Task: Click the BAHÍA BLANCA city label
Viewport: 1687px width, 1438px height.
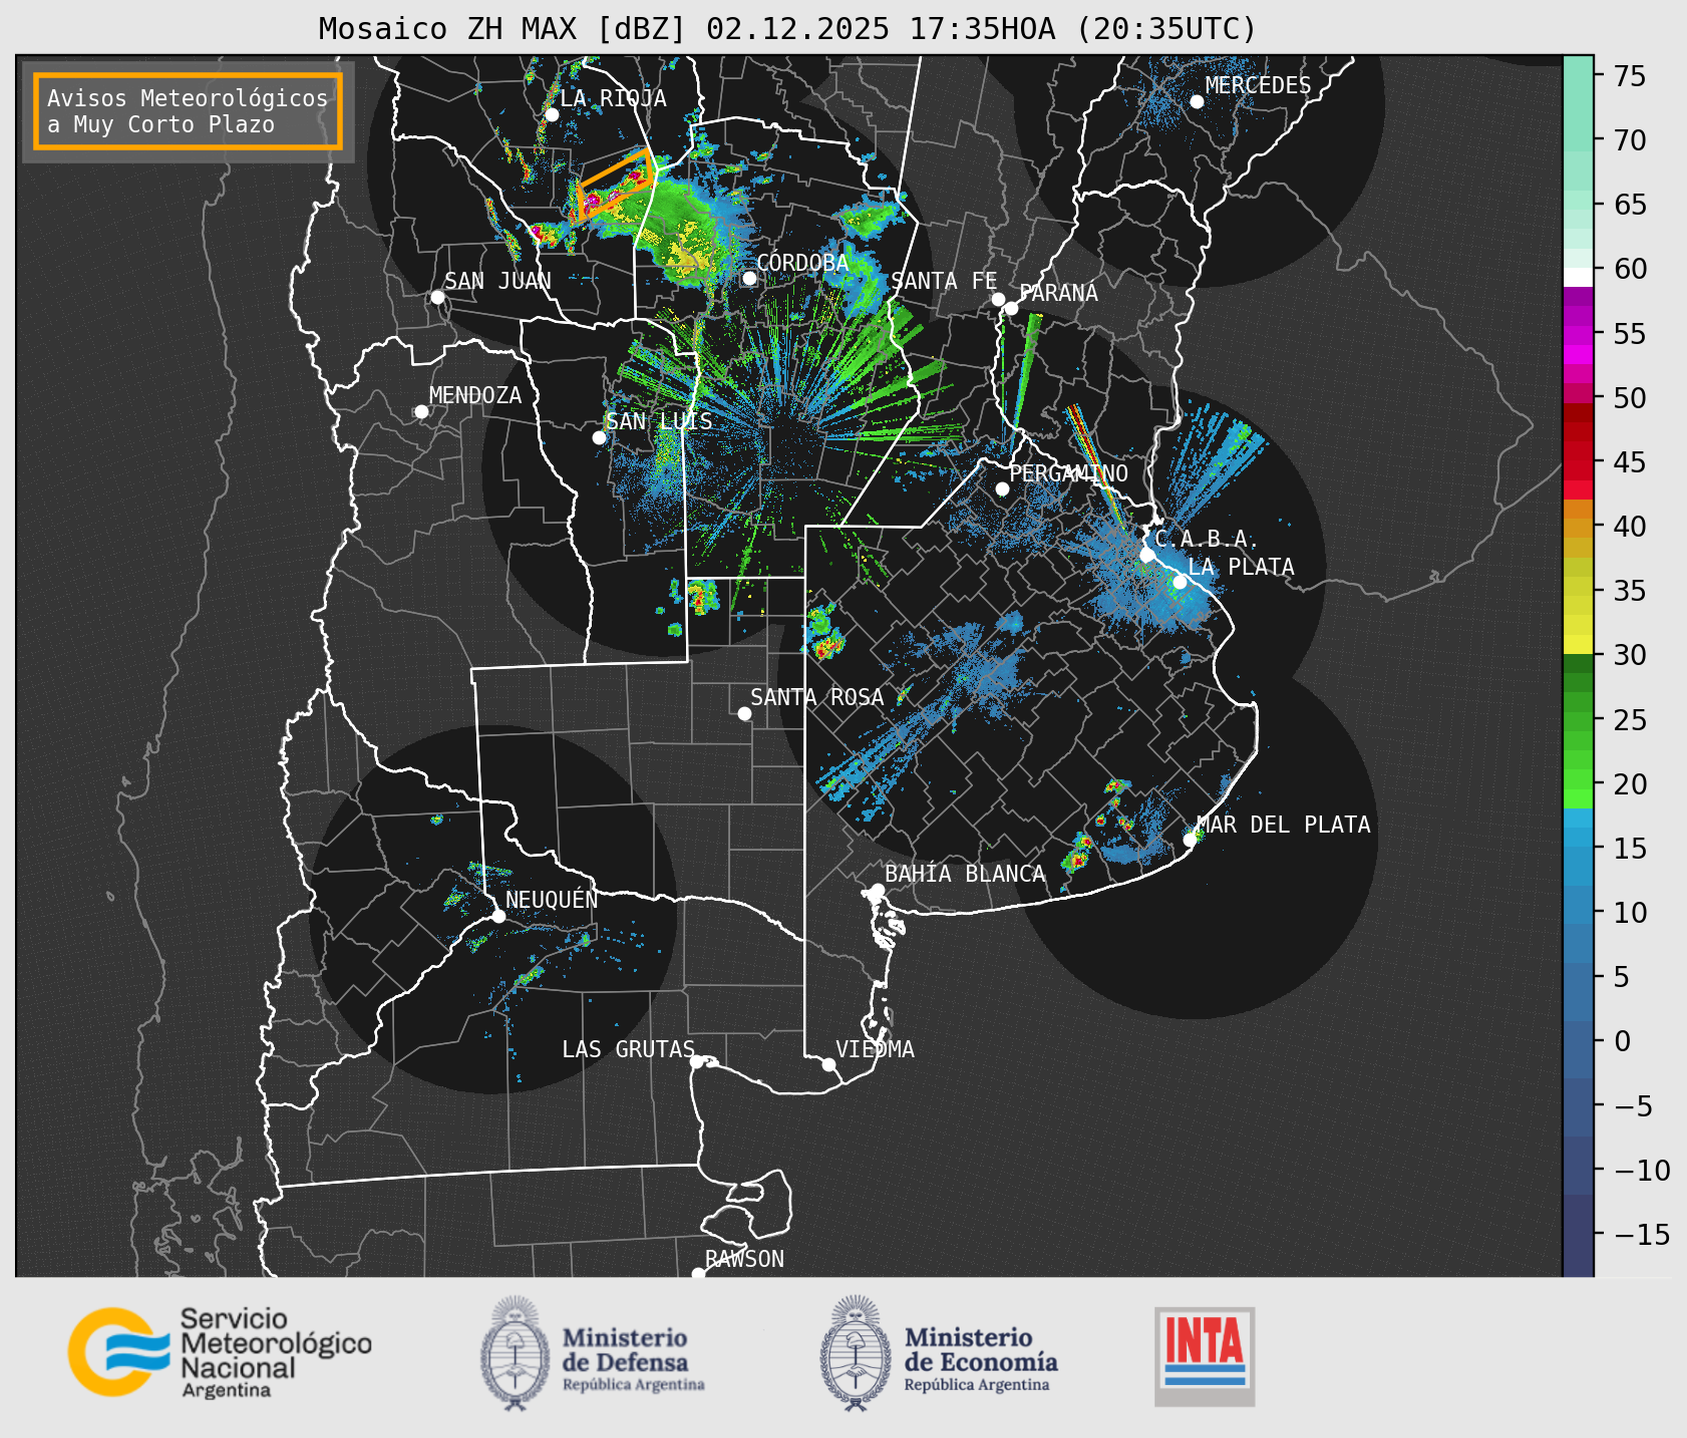Action: click(965, 874)
